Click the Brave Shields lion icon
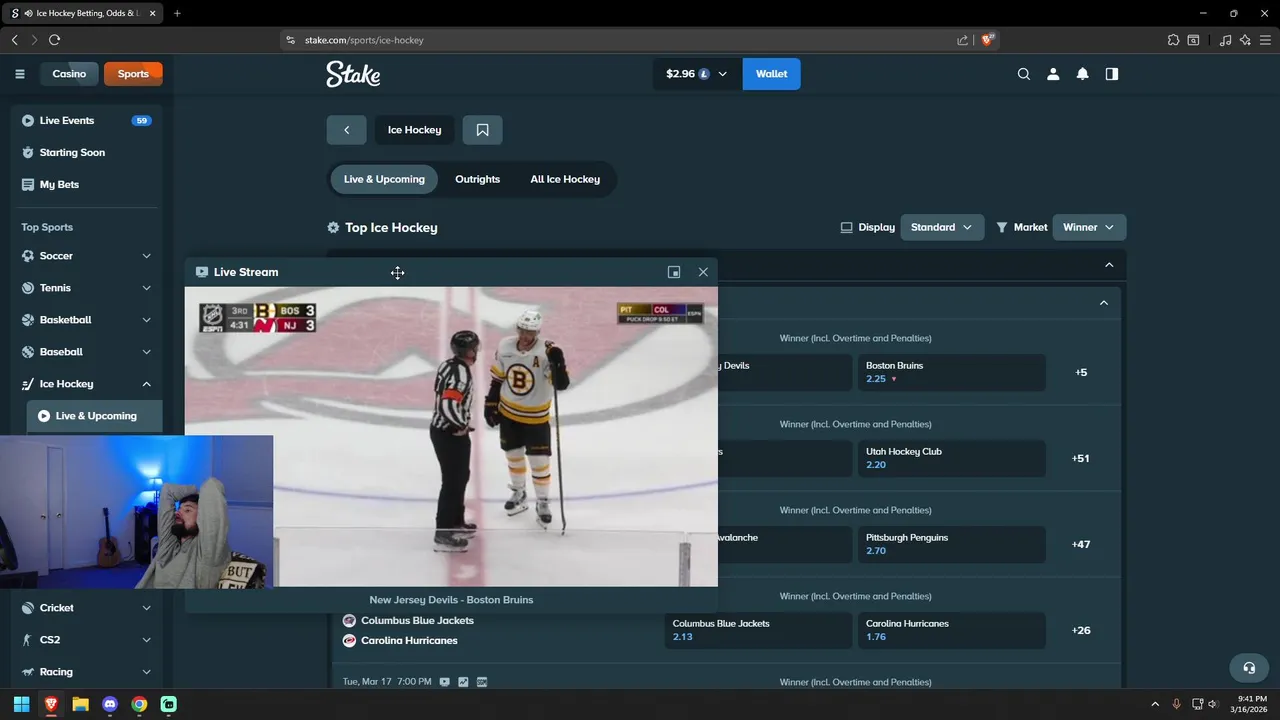Viewport: 1280px width, 720px height. [x=987, y=40]
